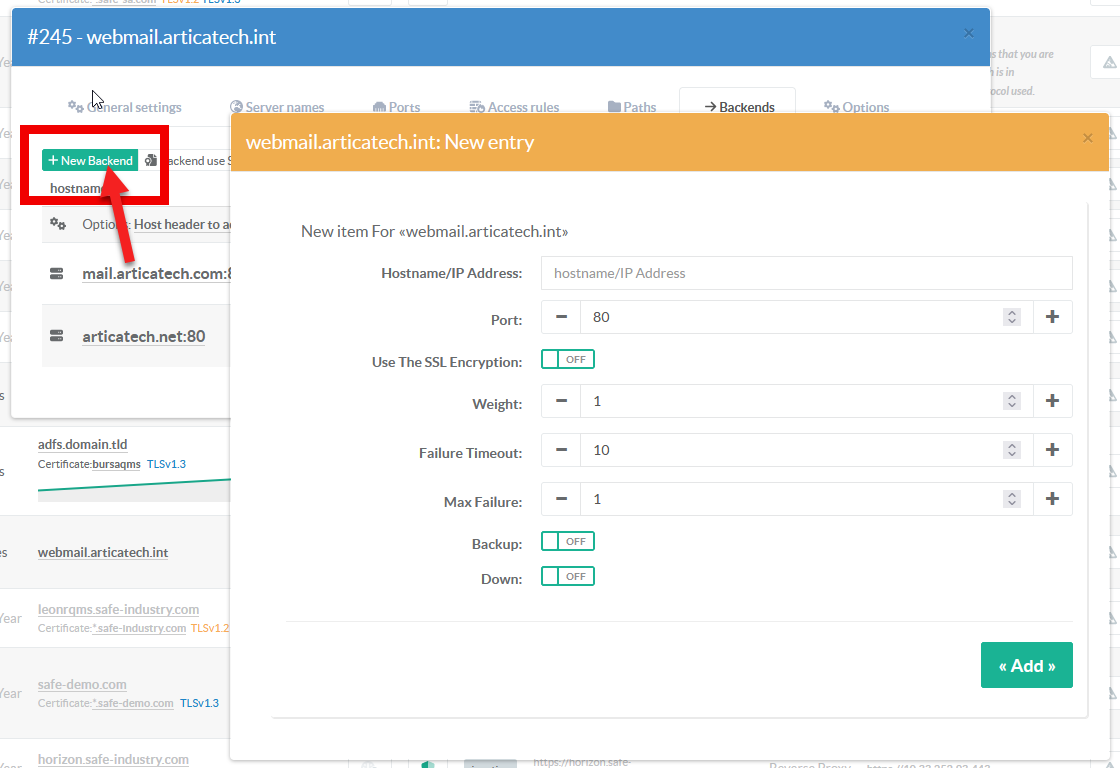The height and width of the screenshot is (768, 1120).
Task: Click the Weight field spinner arrows
Action: pos(1012,401)
